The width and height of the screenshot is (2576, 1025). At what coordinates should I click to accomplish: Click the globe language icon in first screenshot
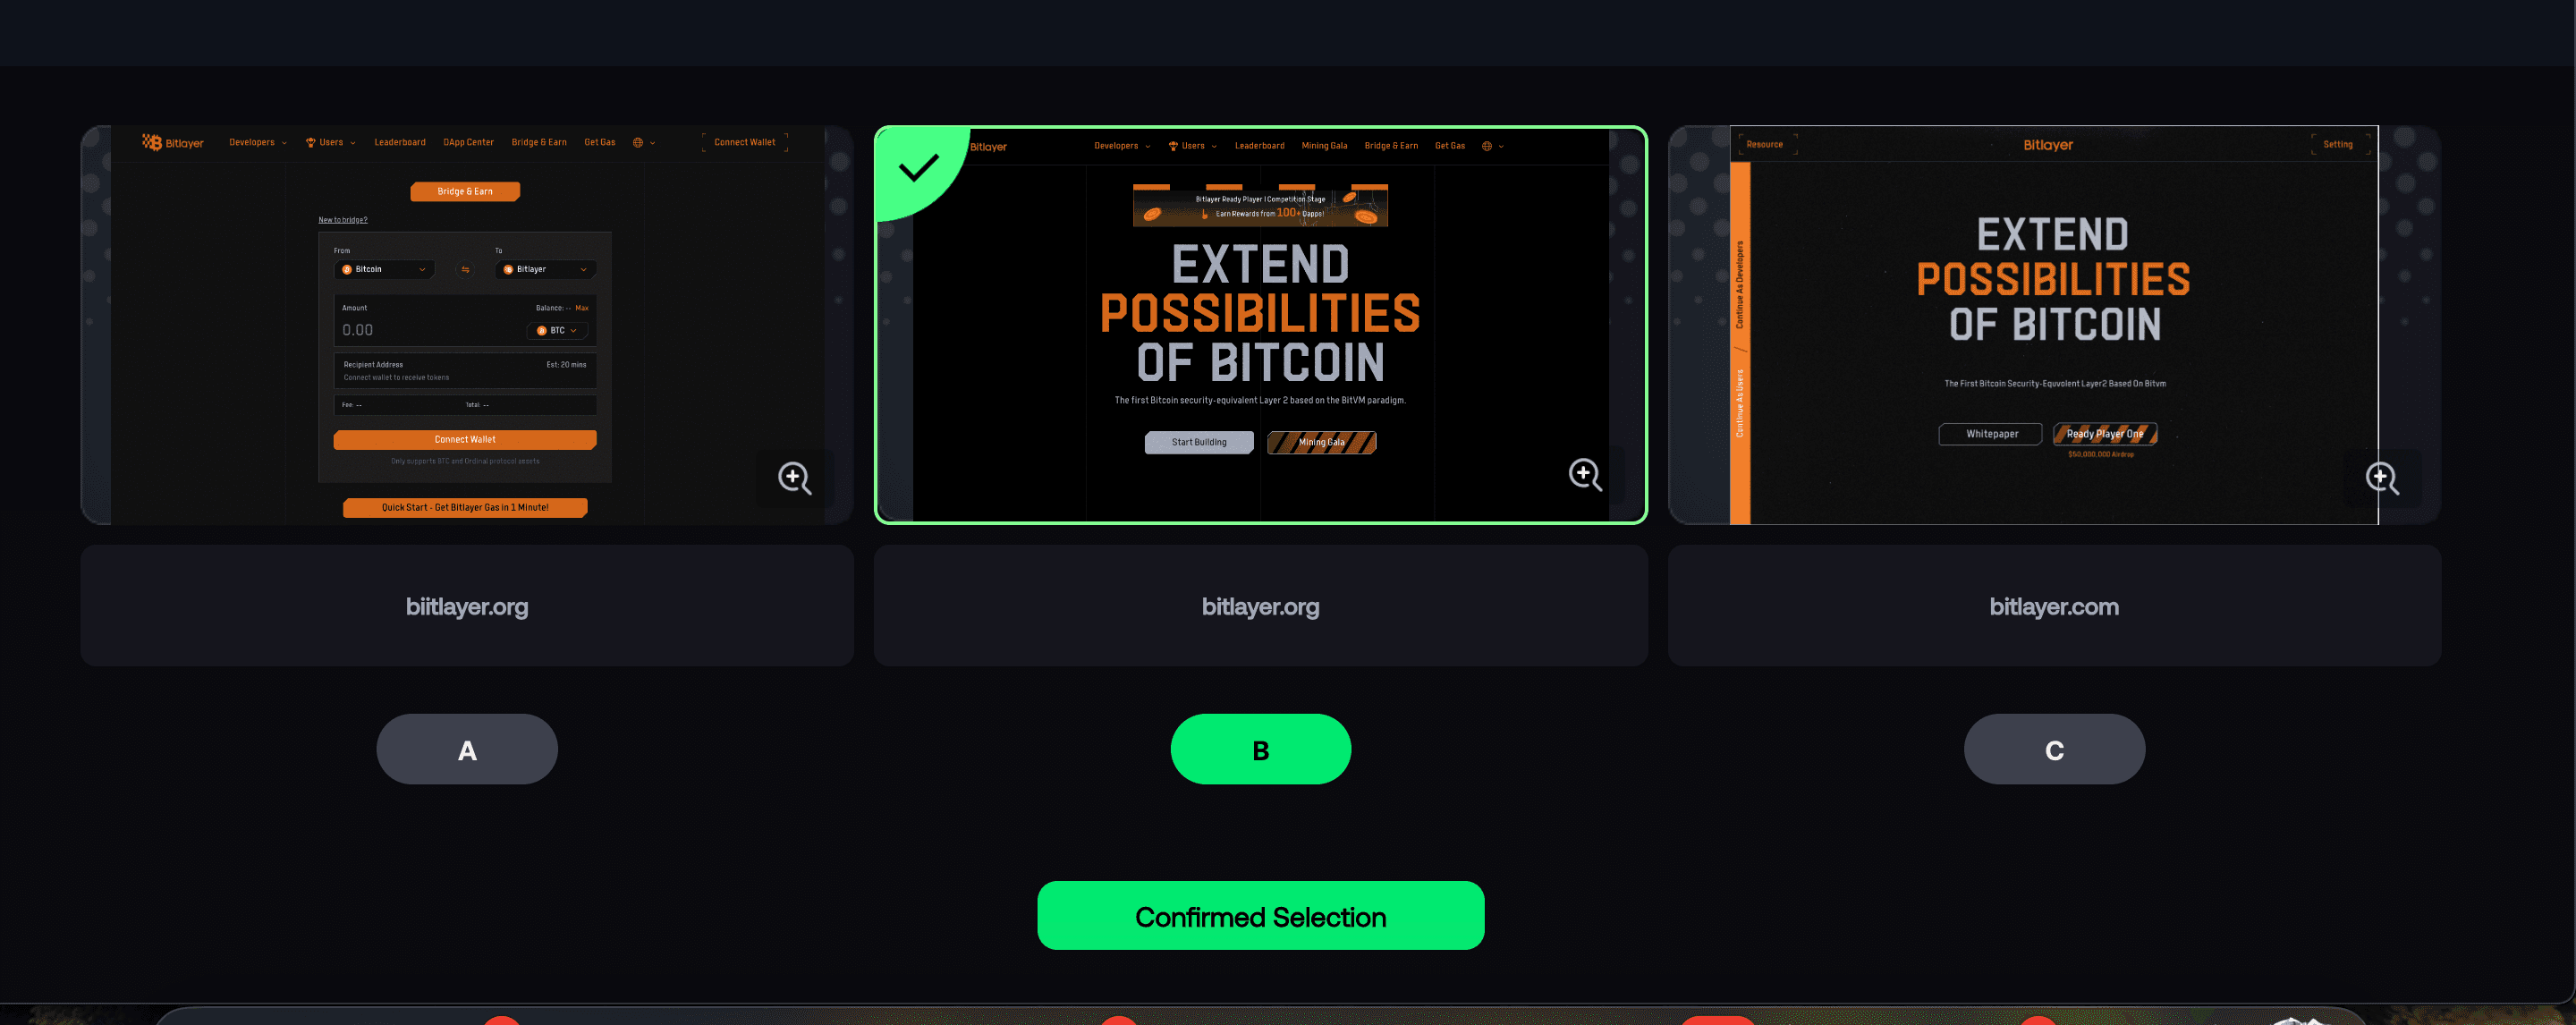click(x=638, y=142)
